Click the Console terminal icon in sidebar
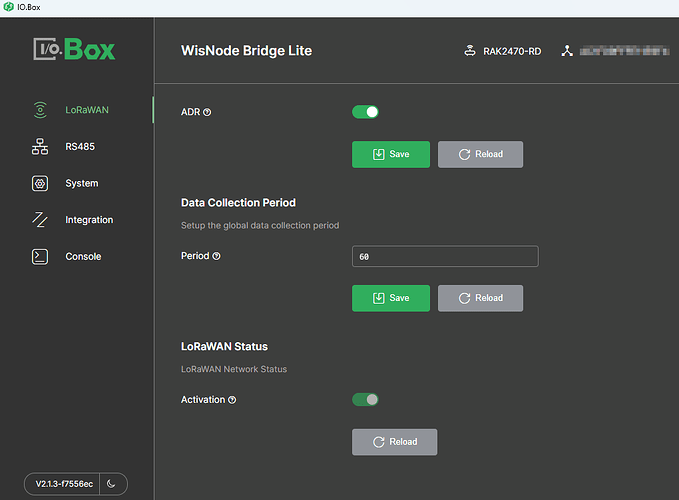 tap(40, 257)
